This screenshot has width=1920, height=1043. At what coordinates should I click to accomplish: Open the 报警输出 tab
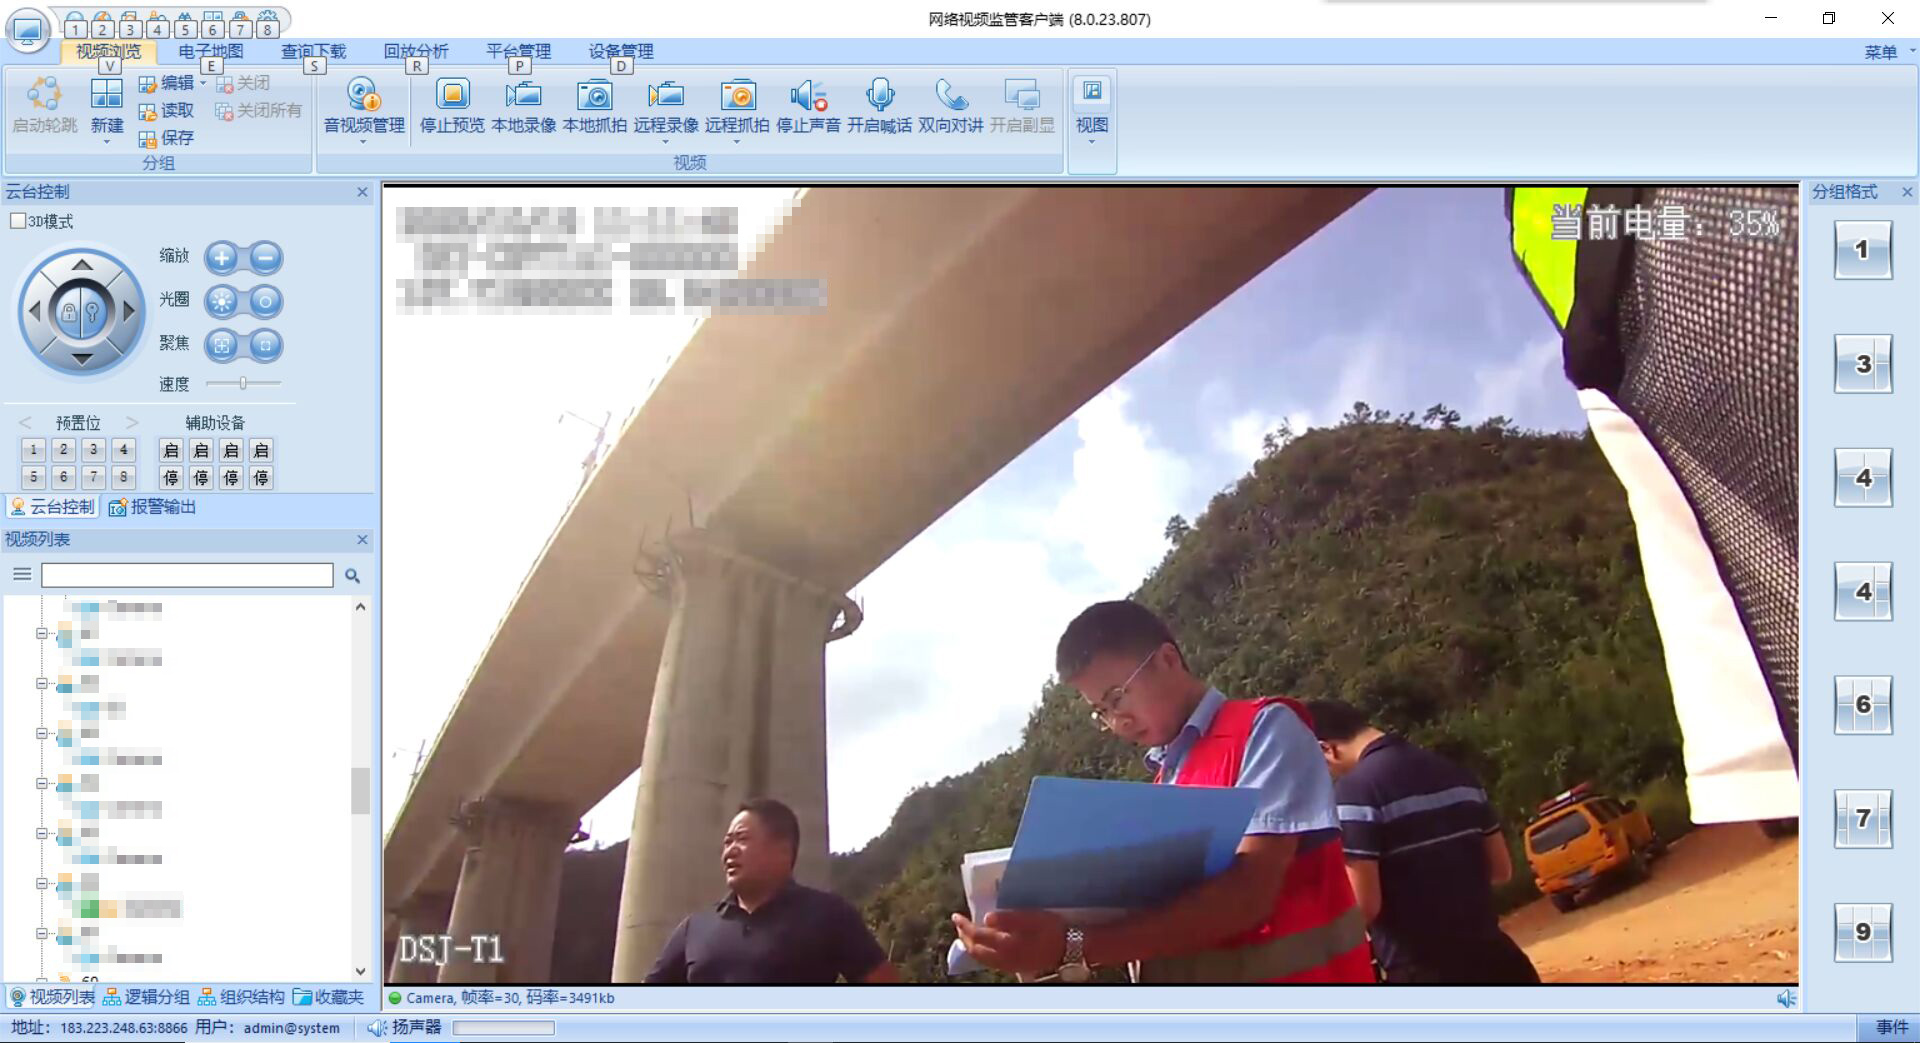[x=153, y=507]
